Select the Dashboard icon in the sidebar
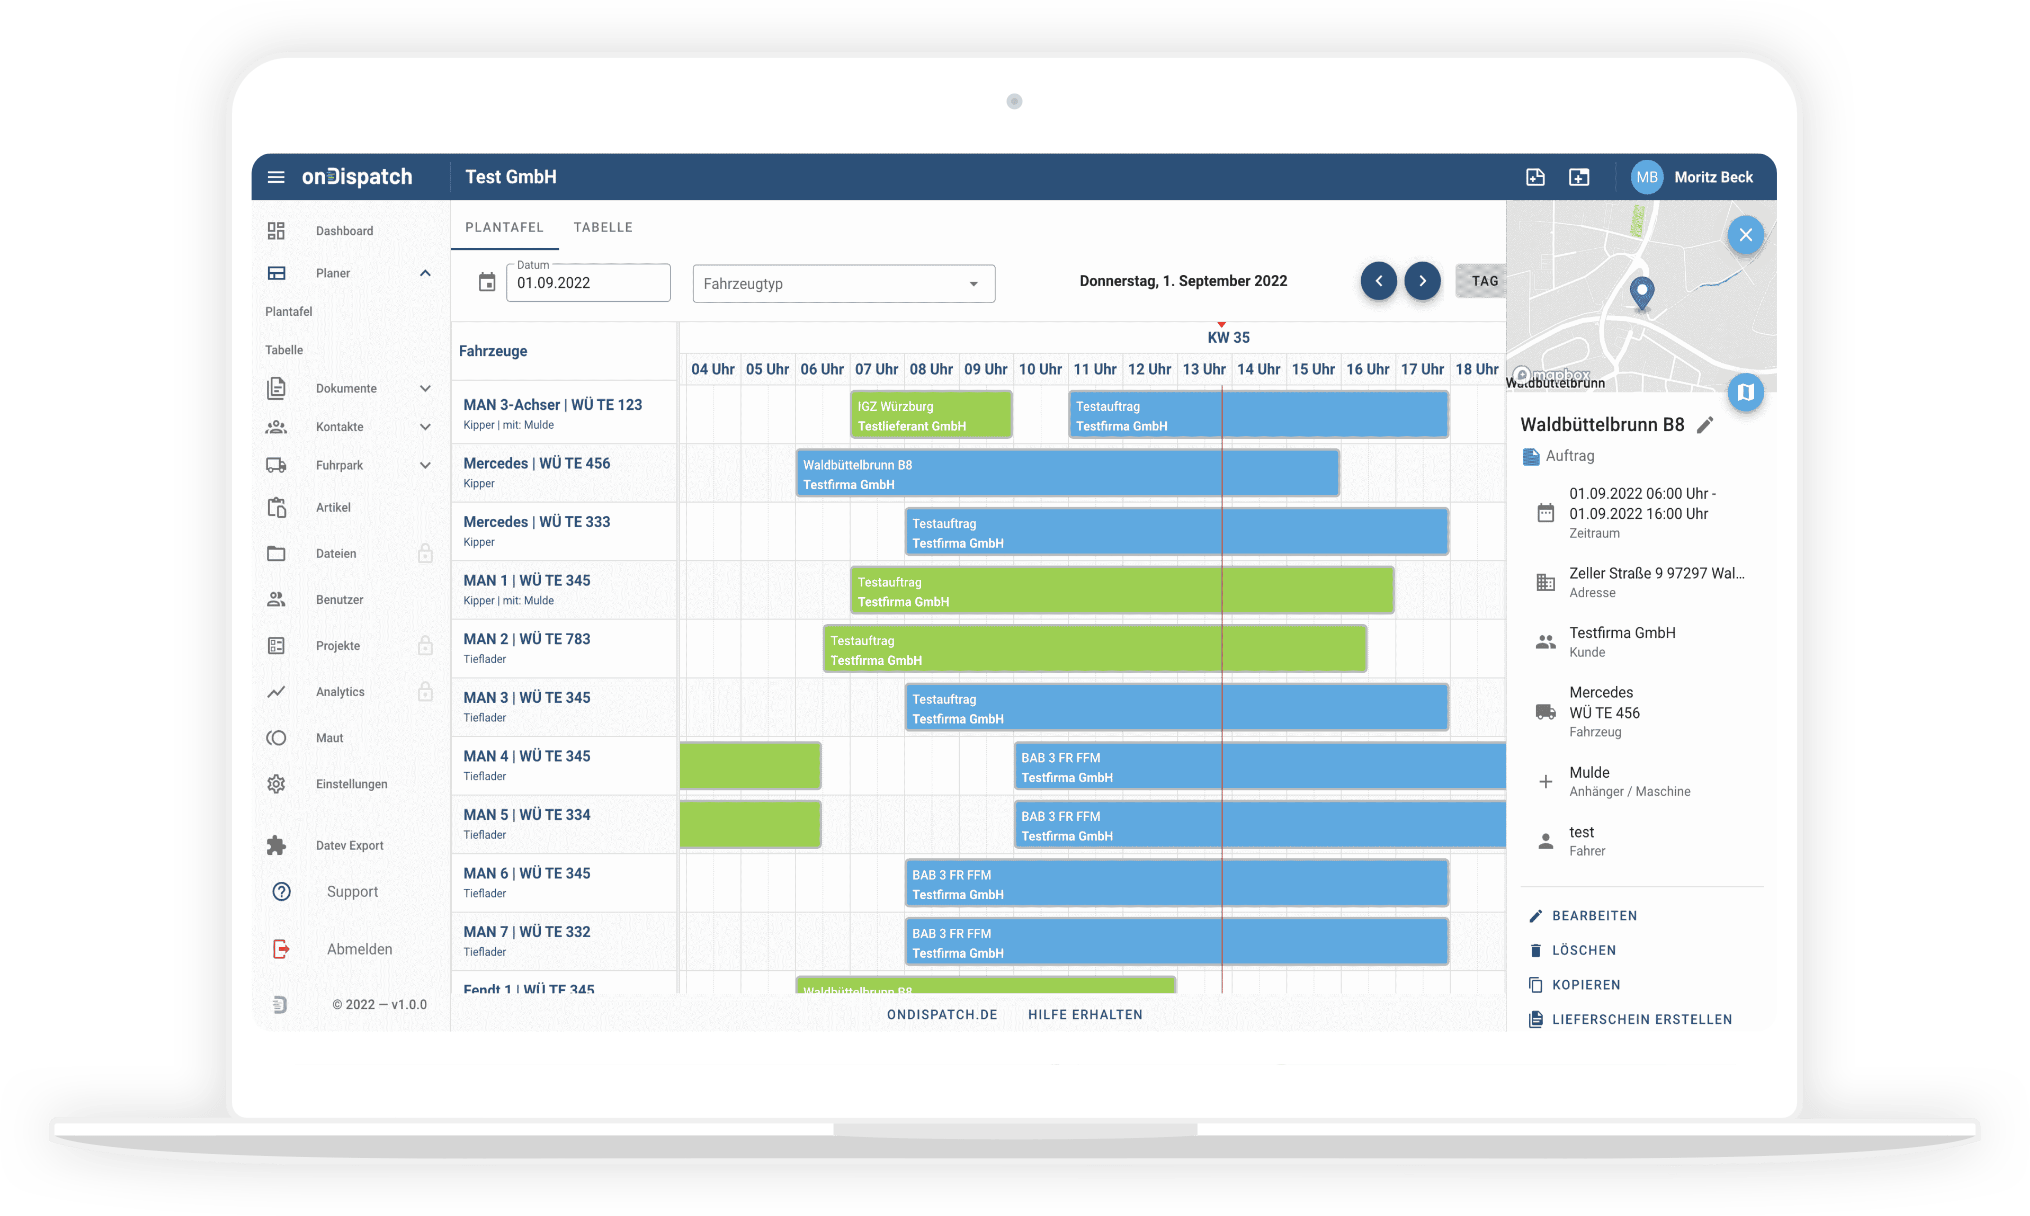Image resolution: width=2030 pixels, height=1216 pixels. point(277,230)
